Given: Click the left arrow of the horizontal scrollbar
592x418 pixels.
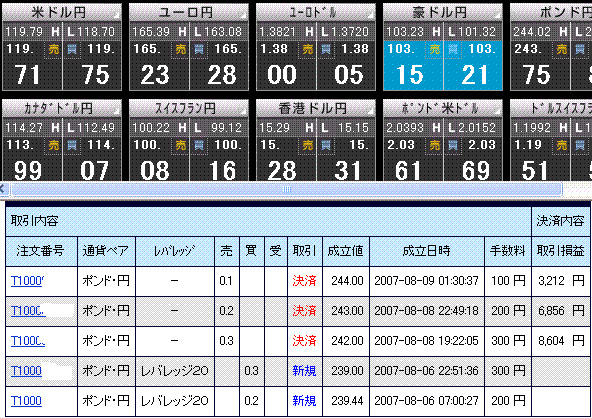Looking at the screenshot, I should point(3,189).
